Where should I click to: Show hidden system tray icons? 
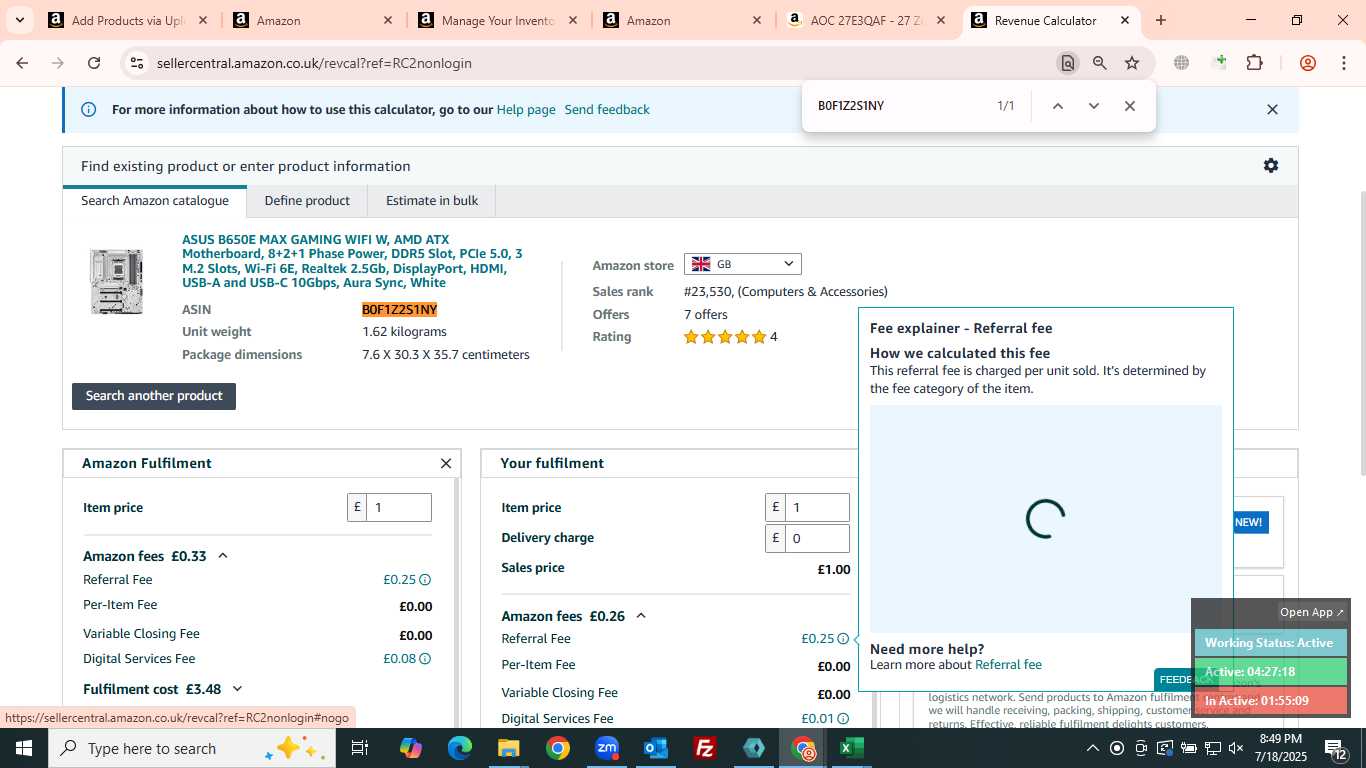point(1092,748)
